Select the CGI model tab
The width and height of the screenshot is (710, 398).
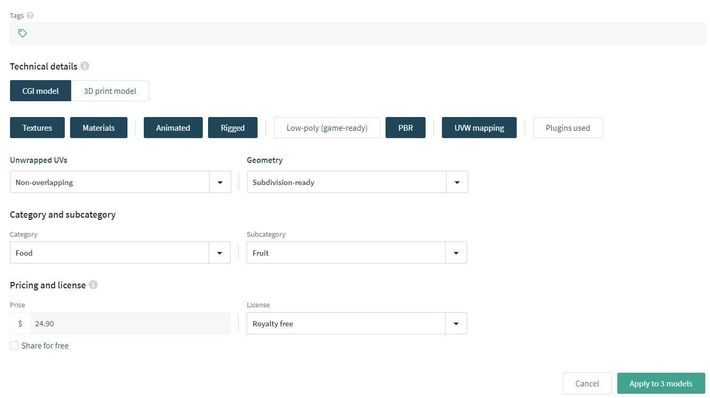40,91
